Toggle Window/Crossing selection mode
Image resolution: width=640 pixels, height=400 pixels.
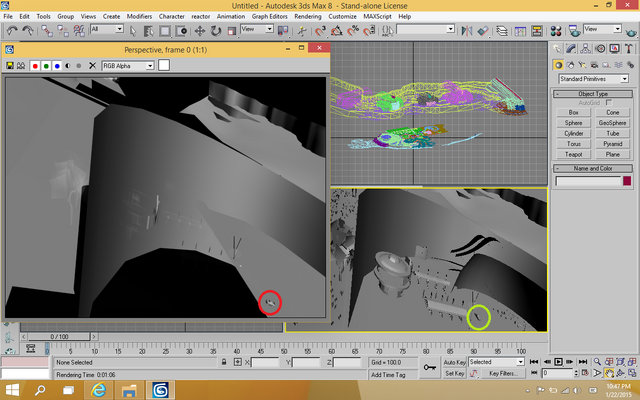click(181, 31)
